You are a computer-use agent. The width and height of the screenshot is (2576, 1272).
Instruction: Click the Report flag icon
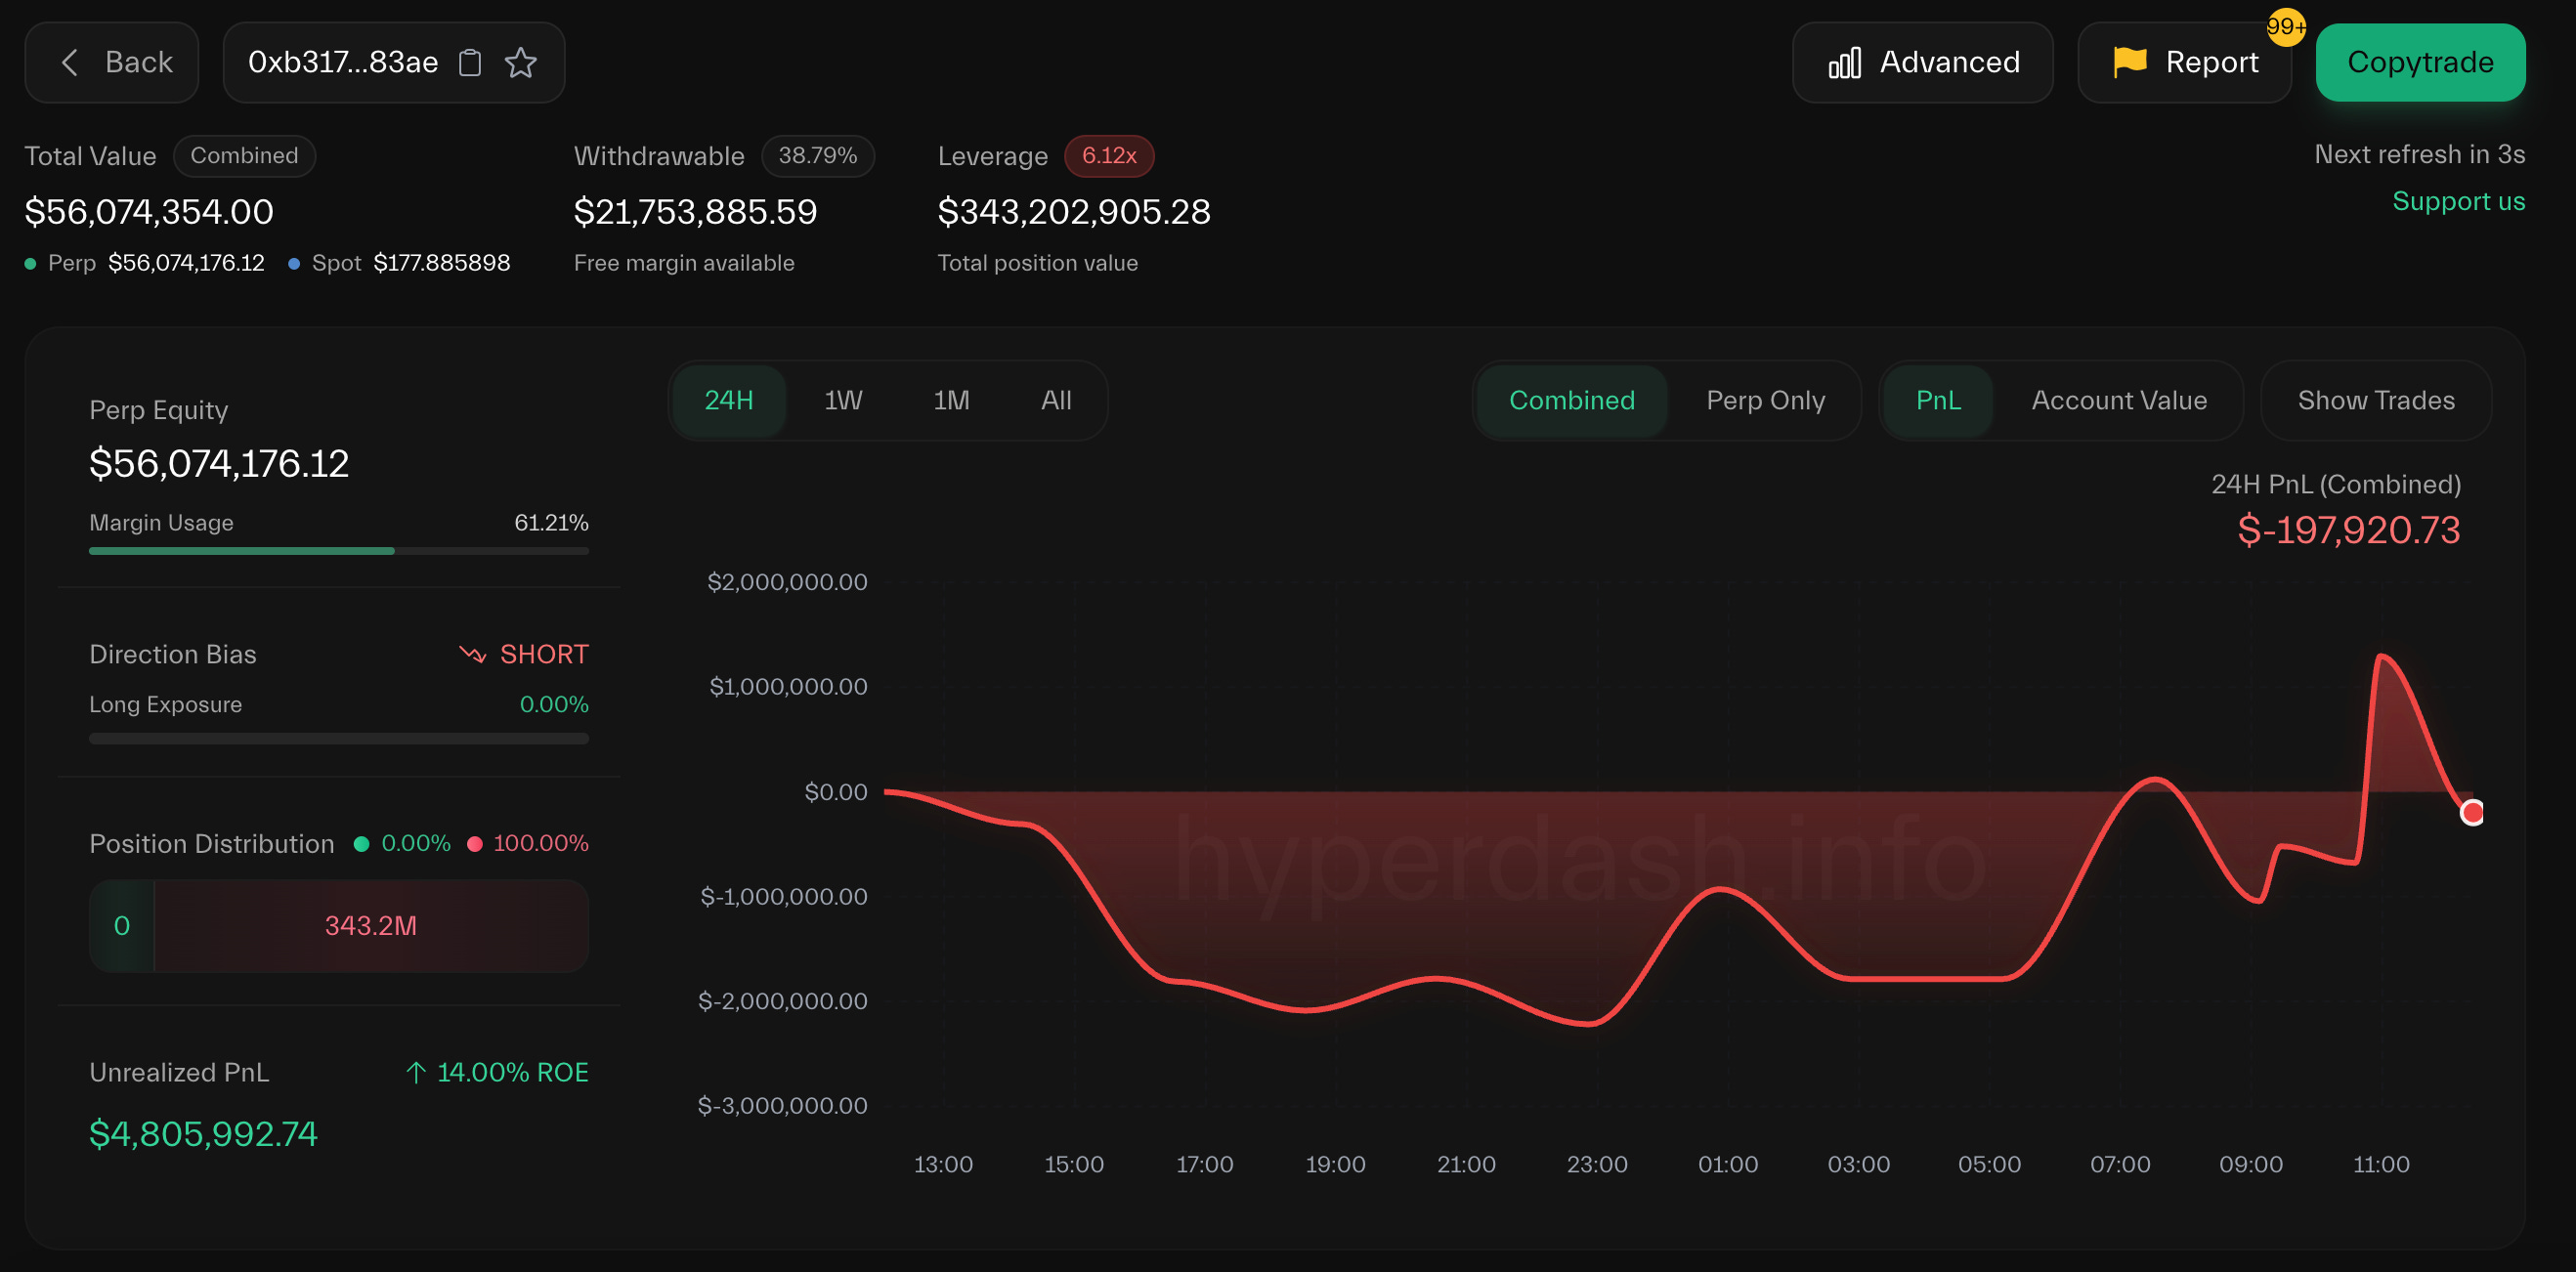[2129, 62]
